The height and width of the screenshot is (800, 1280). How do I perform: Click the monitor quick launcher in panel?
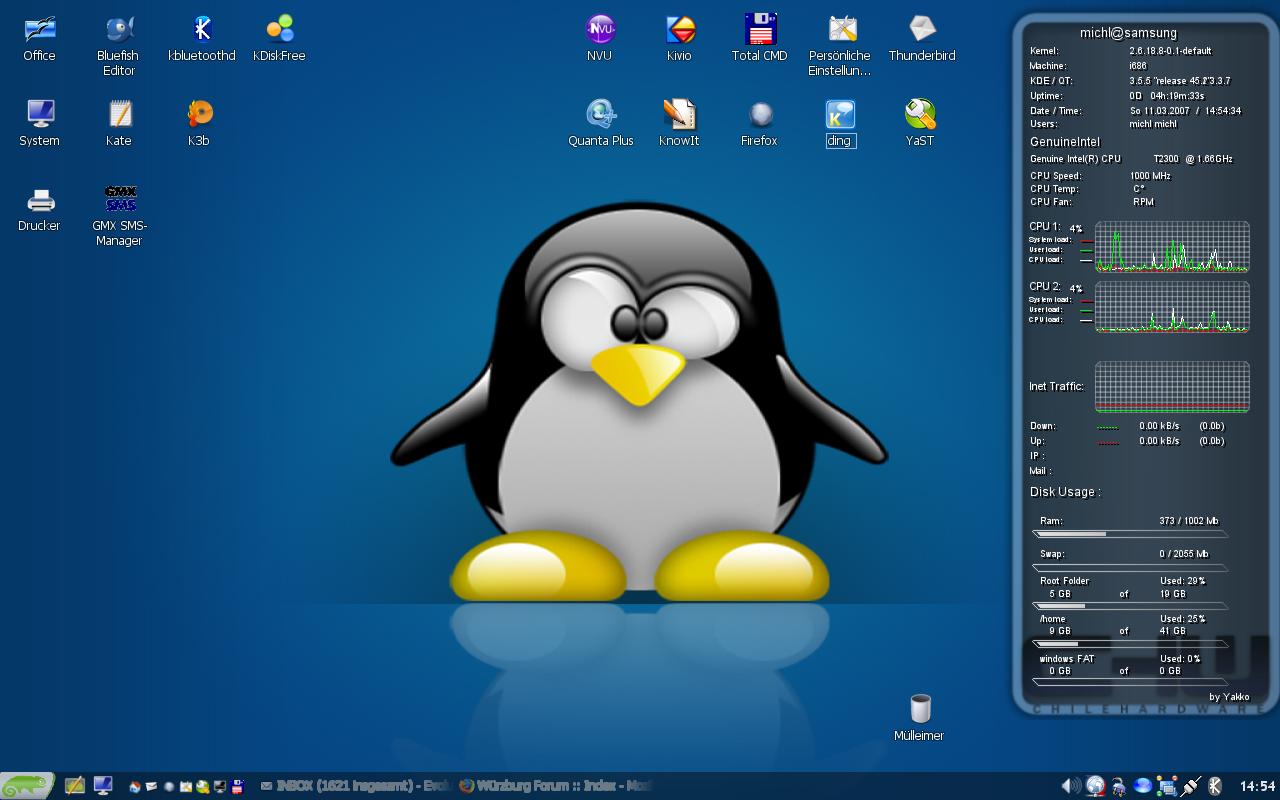[103, 786]
